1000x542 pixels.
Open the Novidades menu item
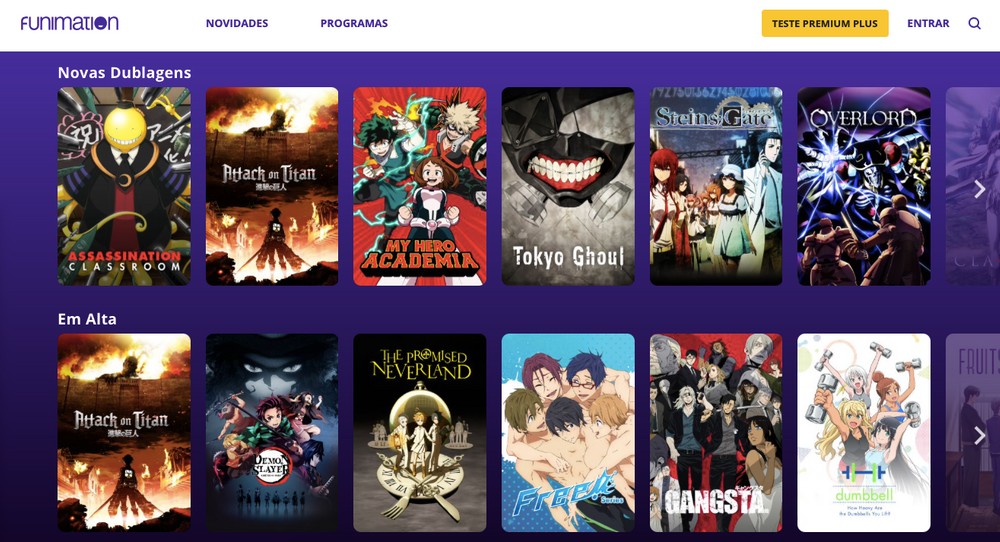coord(237,24)
